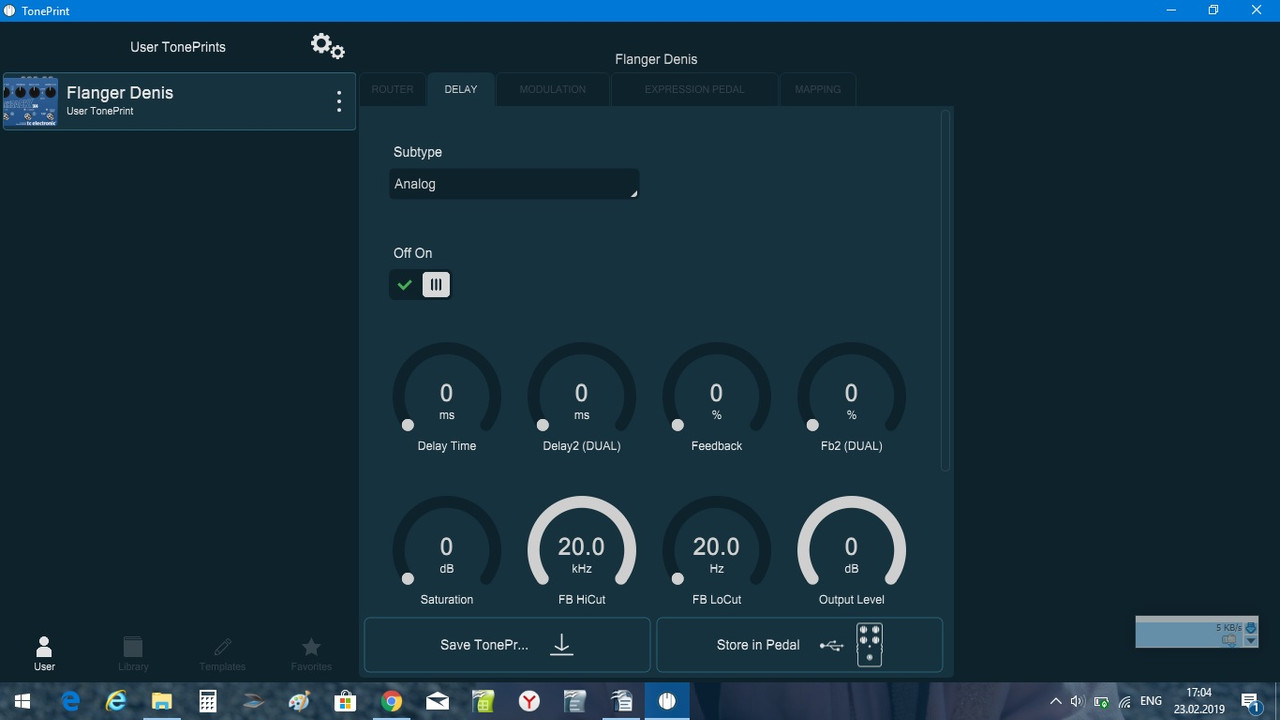Expand the Subtype Analog dropdown
This screenshot has width=1280, height=720.
(514, 184)
